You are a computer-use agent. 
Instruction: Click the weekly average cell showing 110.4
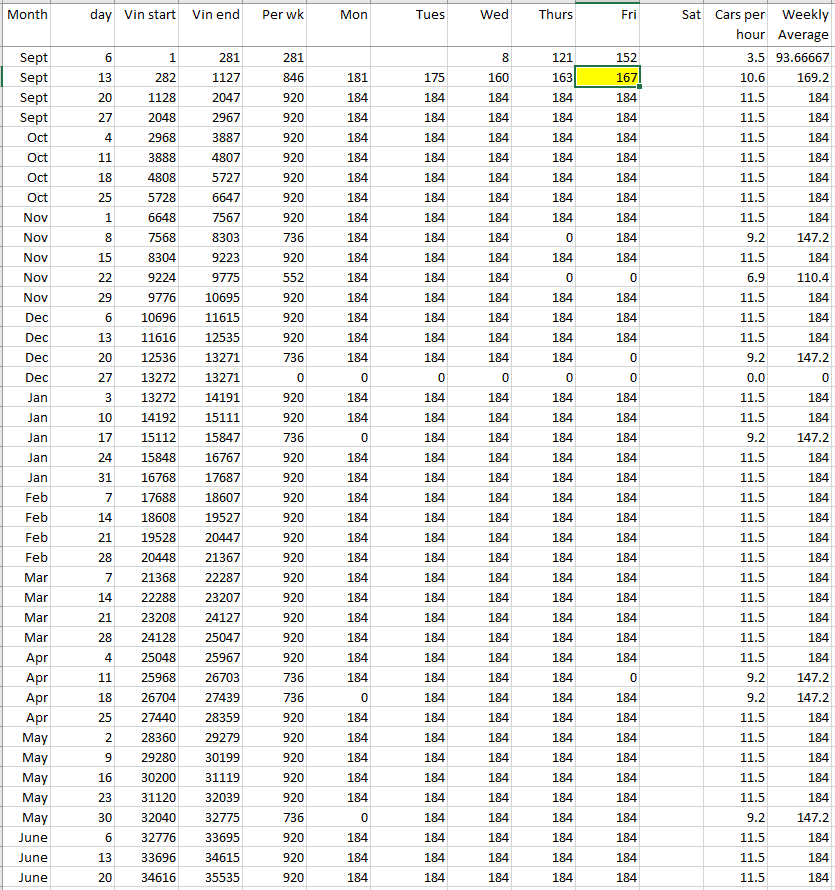point(802,278)
